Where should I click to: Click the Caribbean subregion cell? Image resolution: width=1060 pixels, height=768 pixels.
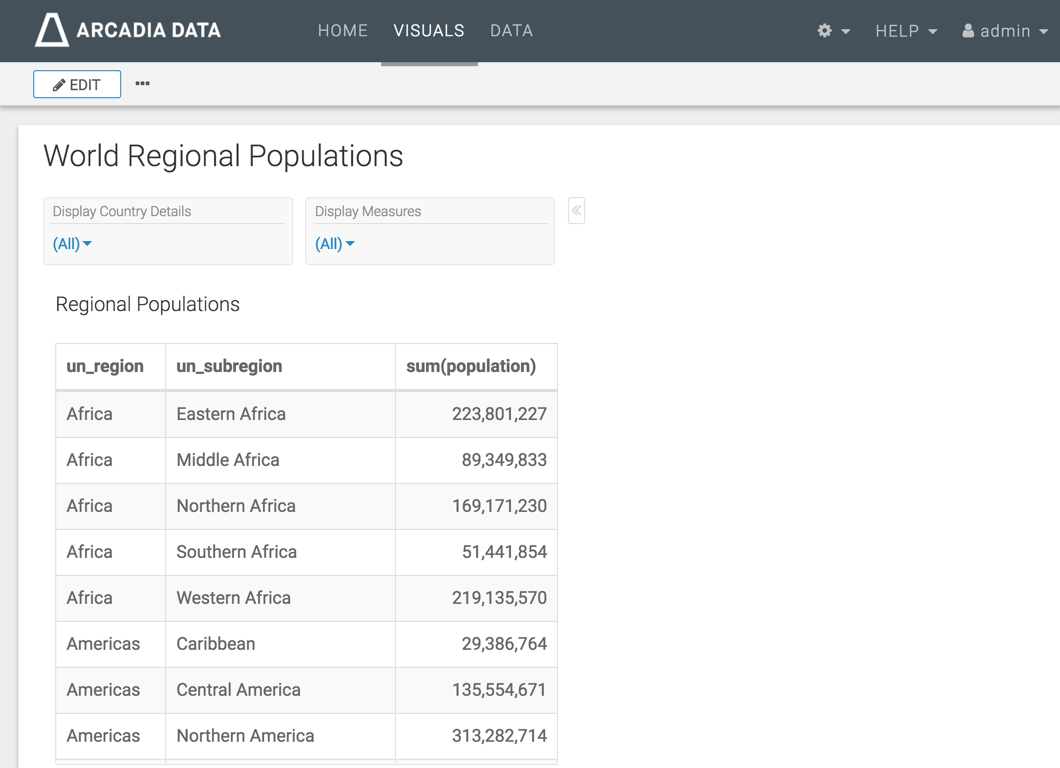216,644
